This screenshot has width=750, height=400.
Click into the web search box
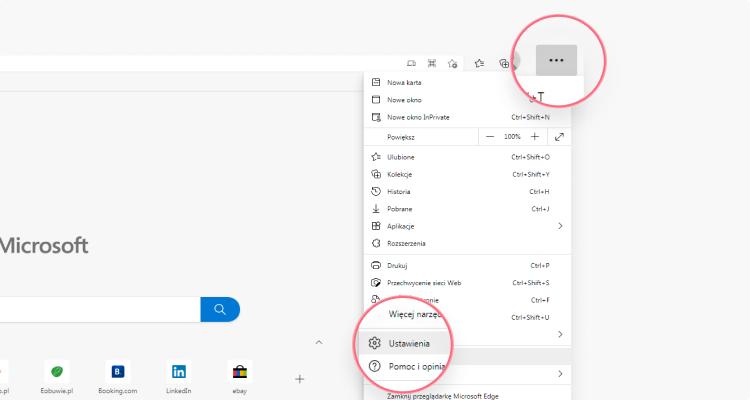tap(100, 309)
